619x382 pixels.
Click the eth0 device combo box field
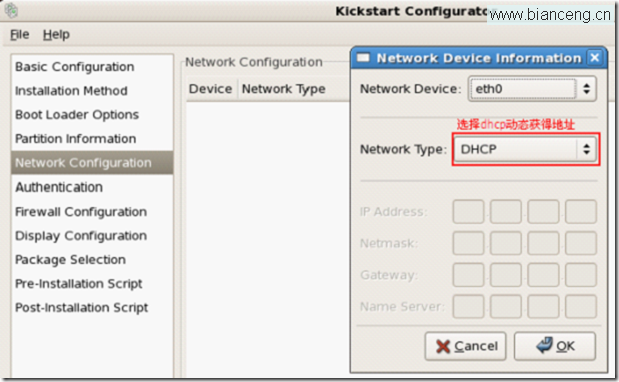tap(522, 89)
